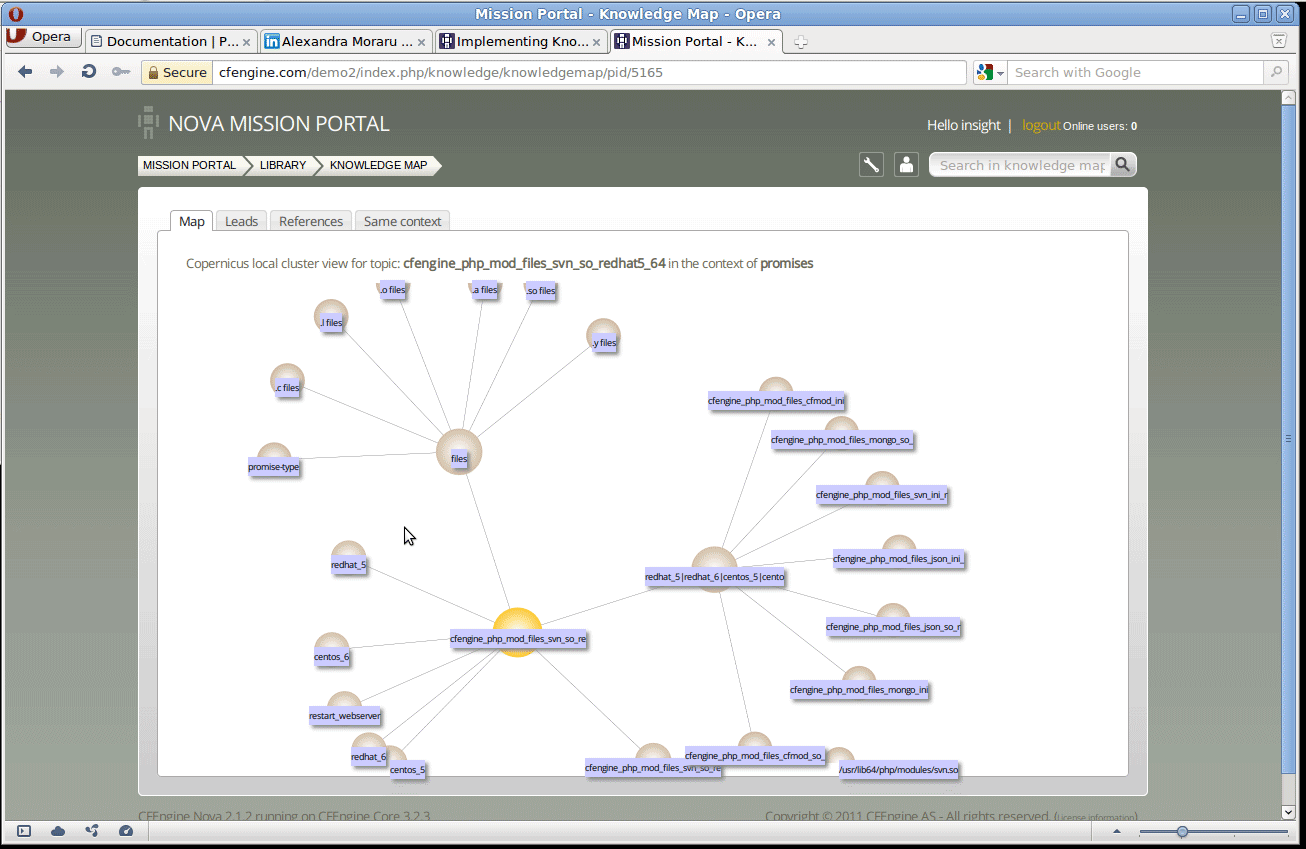1306x849 pixels.
Task: Close the Implementing Kno... browser tab
Action: (x=597, y=42)
